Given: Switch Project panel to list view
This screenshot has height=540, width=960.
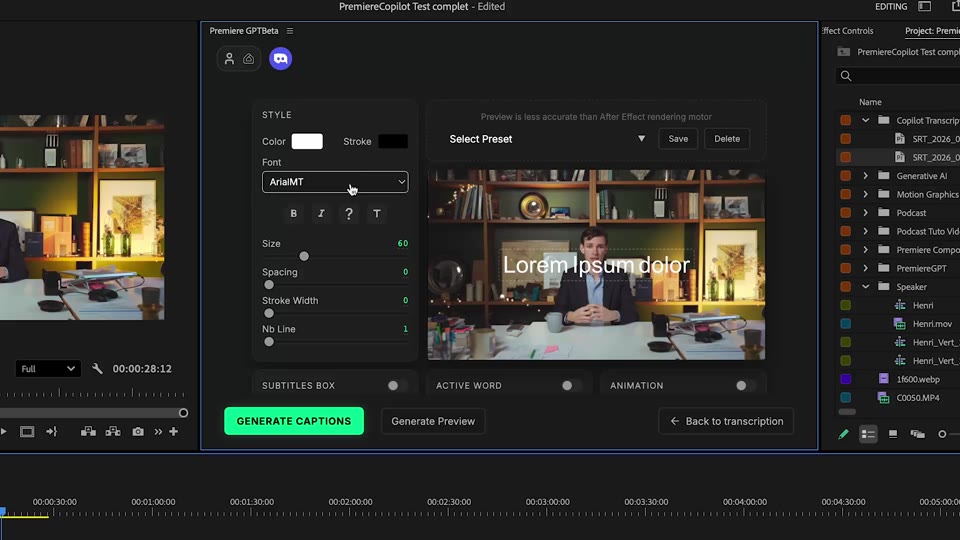Looking at the screenshot, I should pyautogui.click(x=868, y=434).
